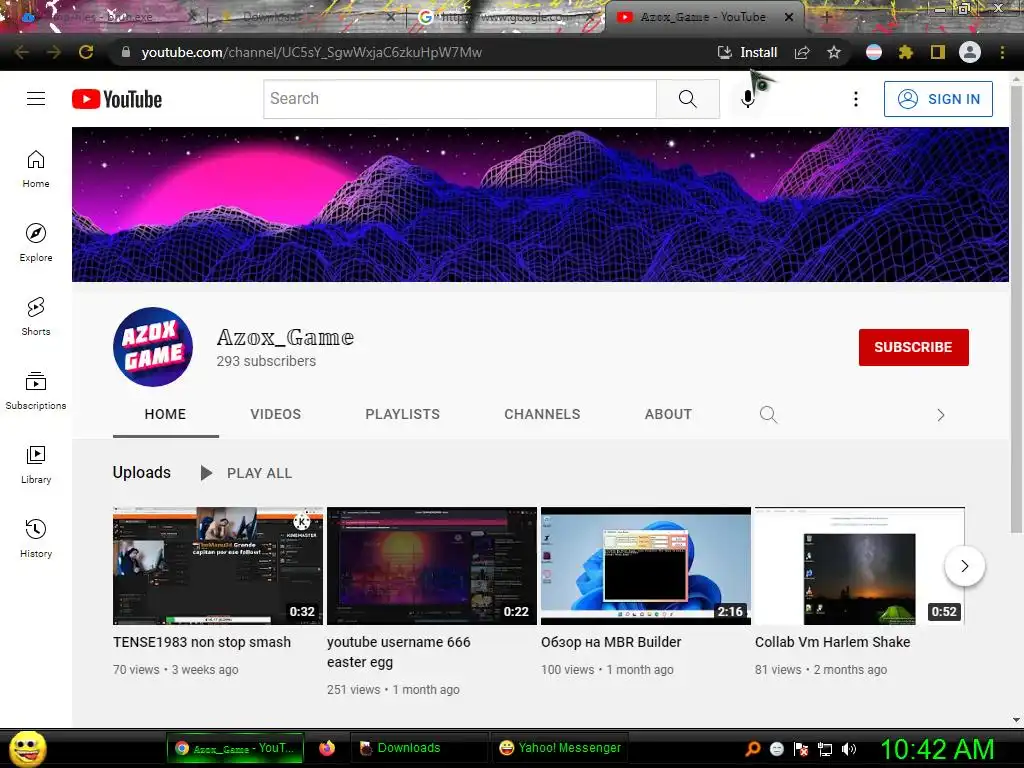Open 'Обзор на MBR Builder' video title

click(611, 642)
